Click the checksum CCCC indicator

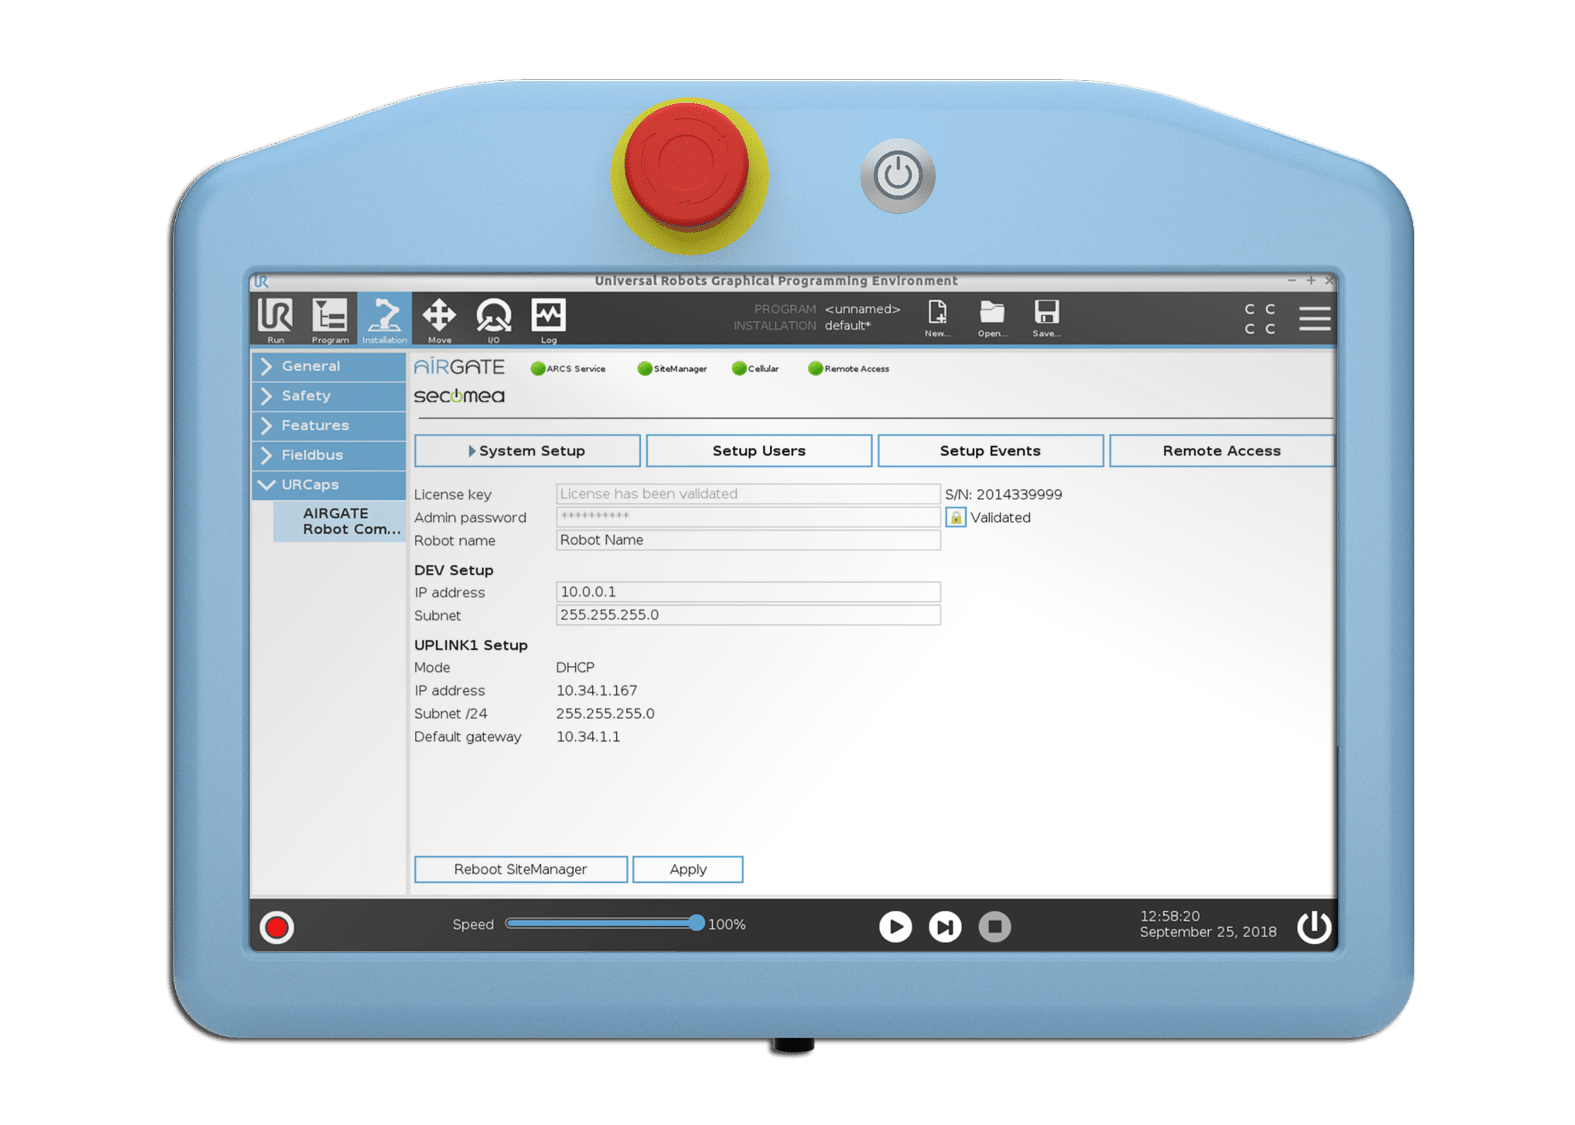pos(1259,318)
